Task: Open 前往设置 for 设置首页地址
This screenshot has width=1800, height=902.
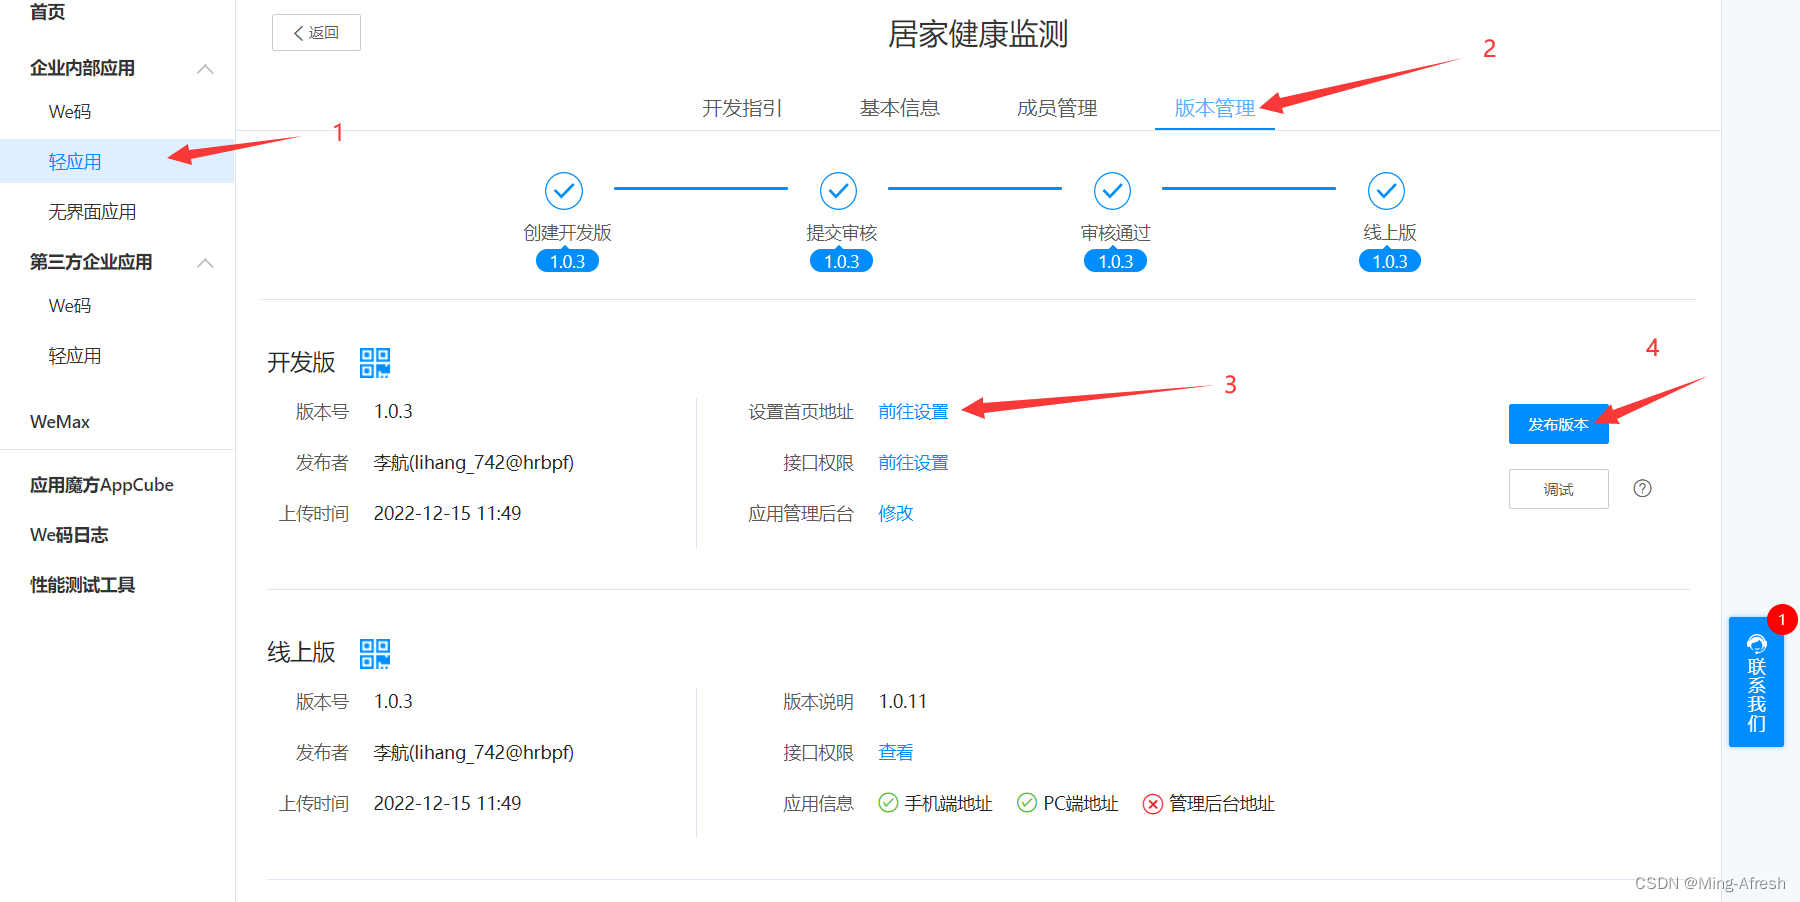Action: [913, 412]
